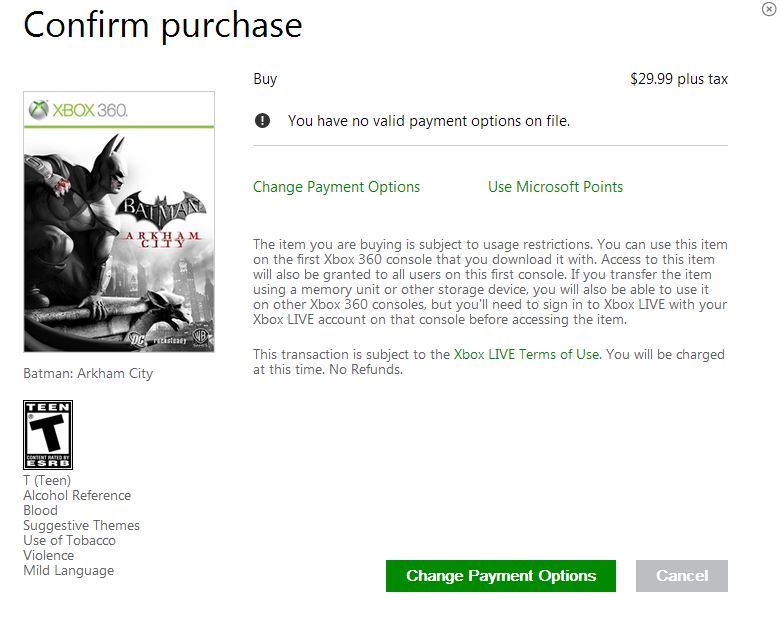Screen dimensions: 781x621
Task: Open the Xbox LIVE Terms of Use link
Action: [x=527, y=354]
